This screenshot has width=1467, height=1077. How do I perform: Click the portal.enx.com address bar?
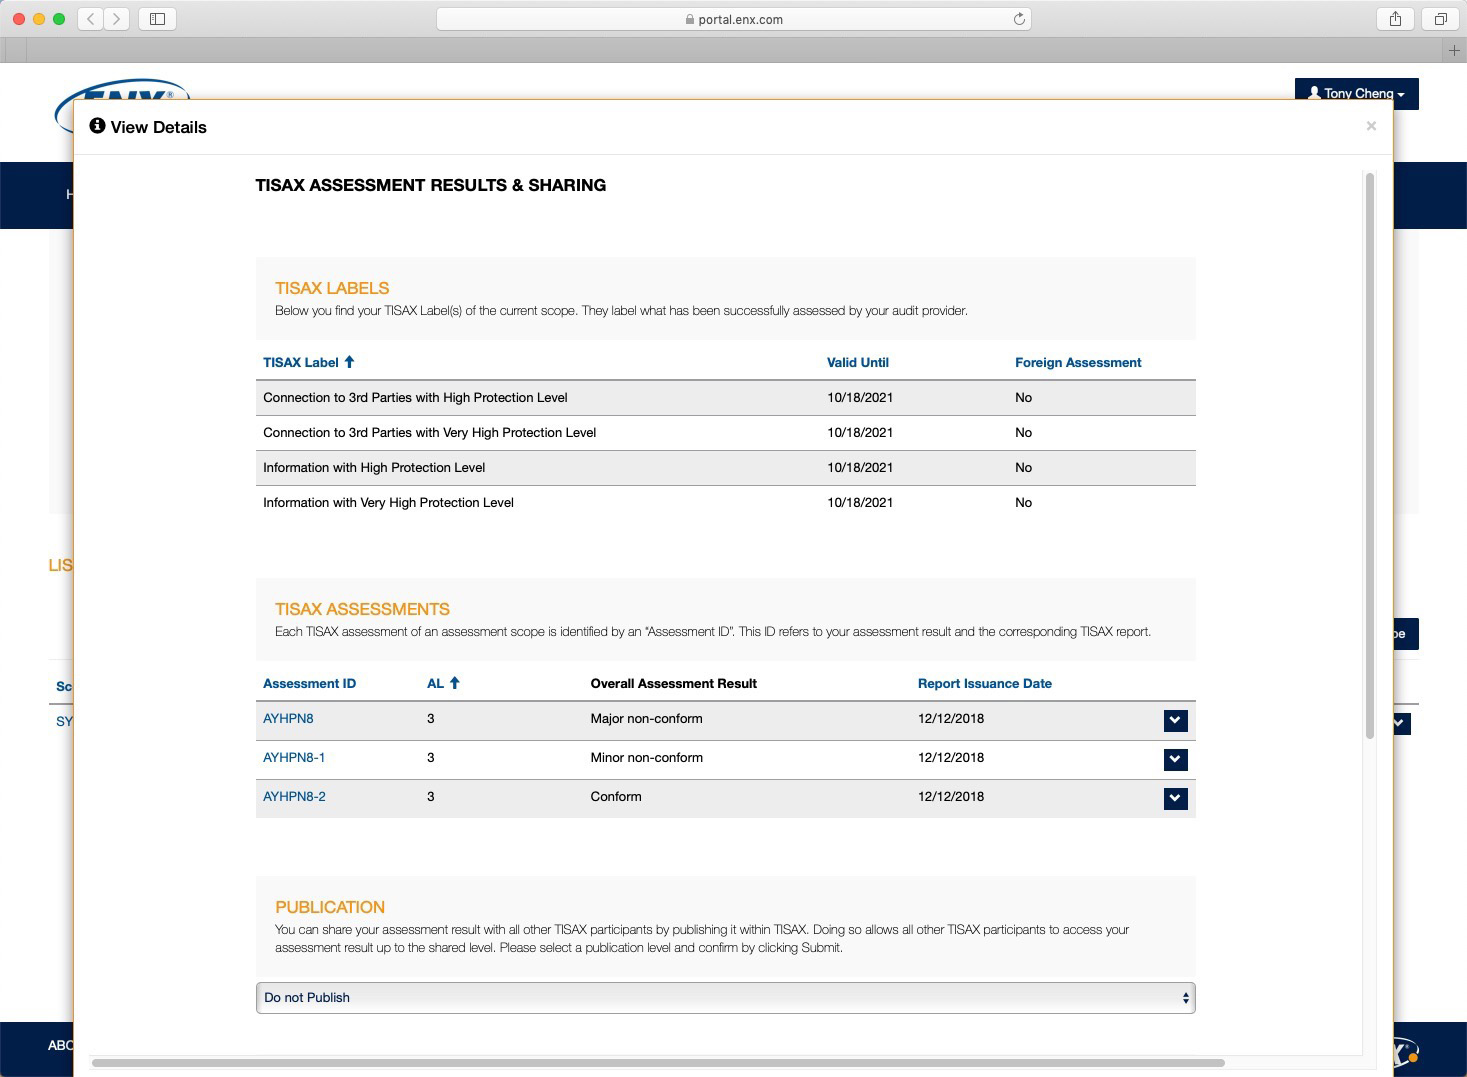733,19
